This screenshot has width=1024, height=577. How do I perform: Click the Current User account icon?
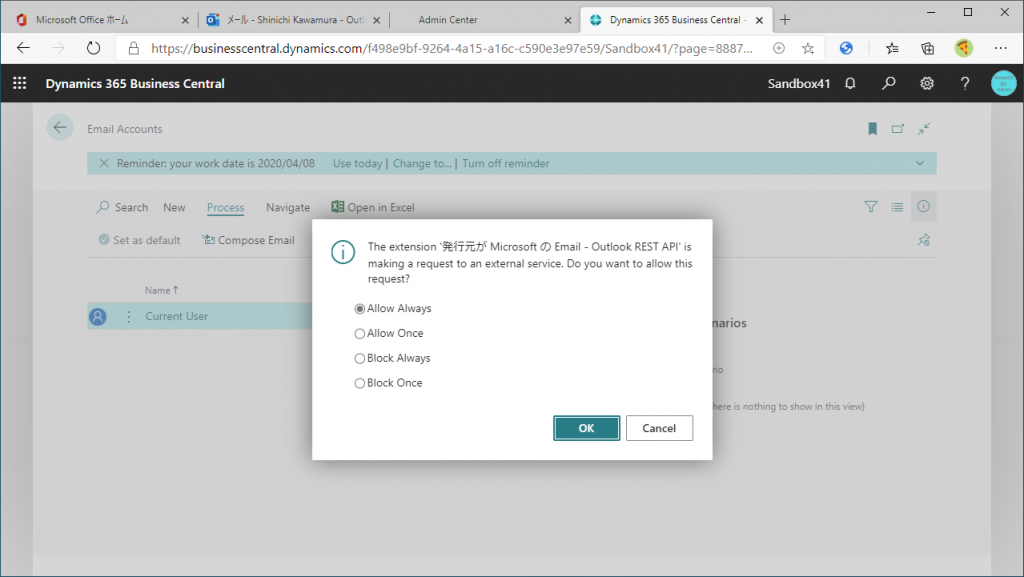click(97, 317)
